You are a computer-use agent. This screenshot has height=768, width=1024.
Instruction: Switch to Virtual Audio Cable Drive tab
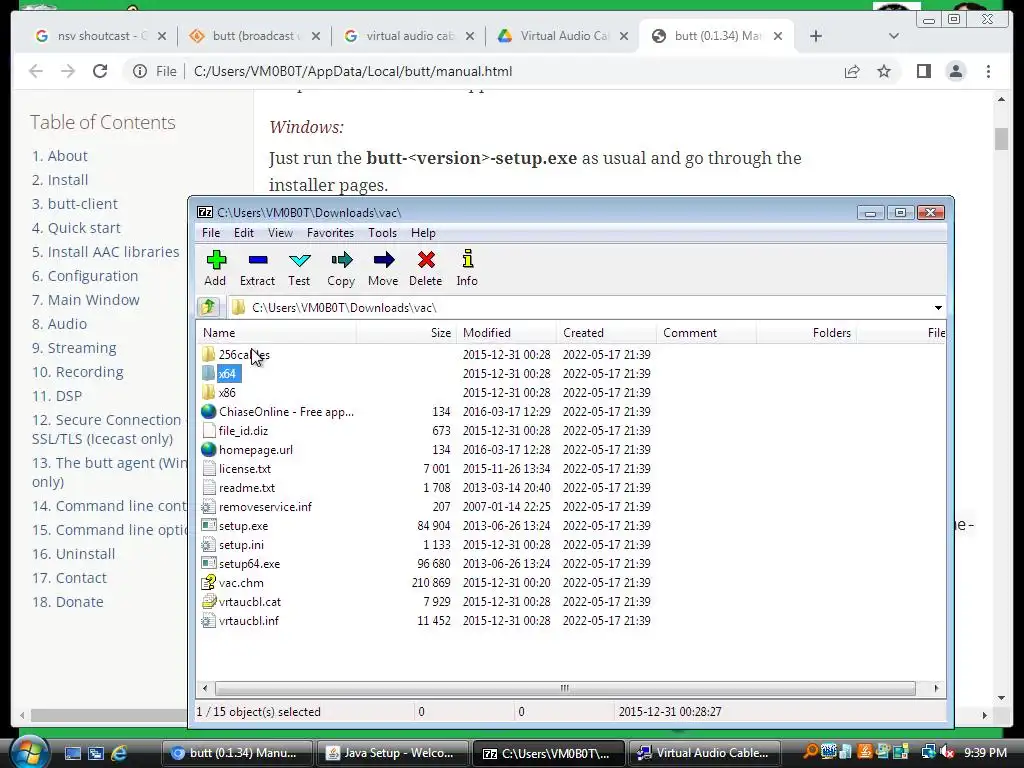[x=564, y=36]
